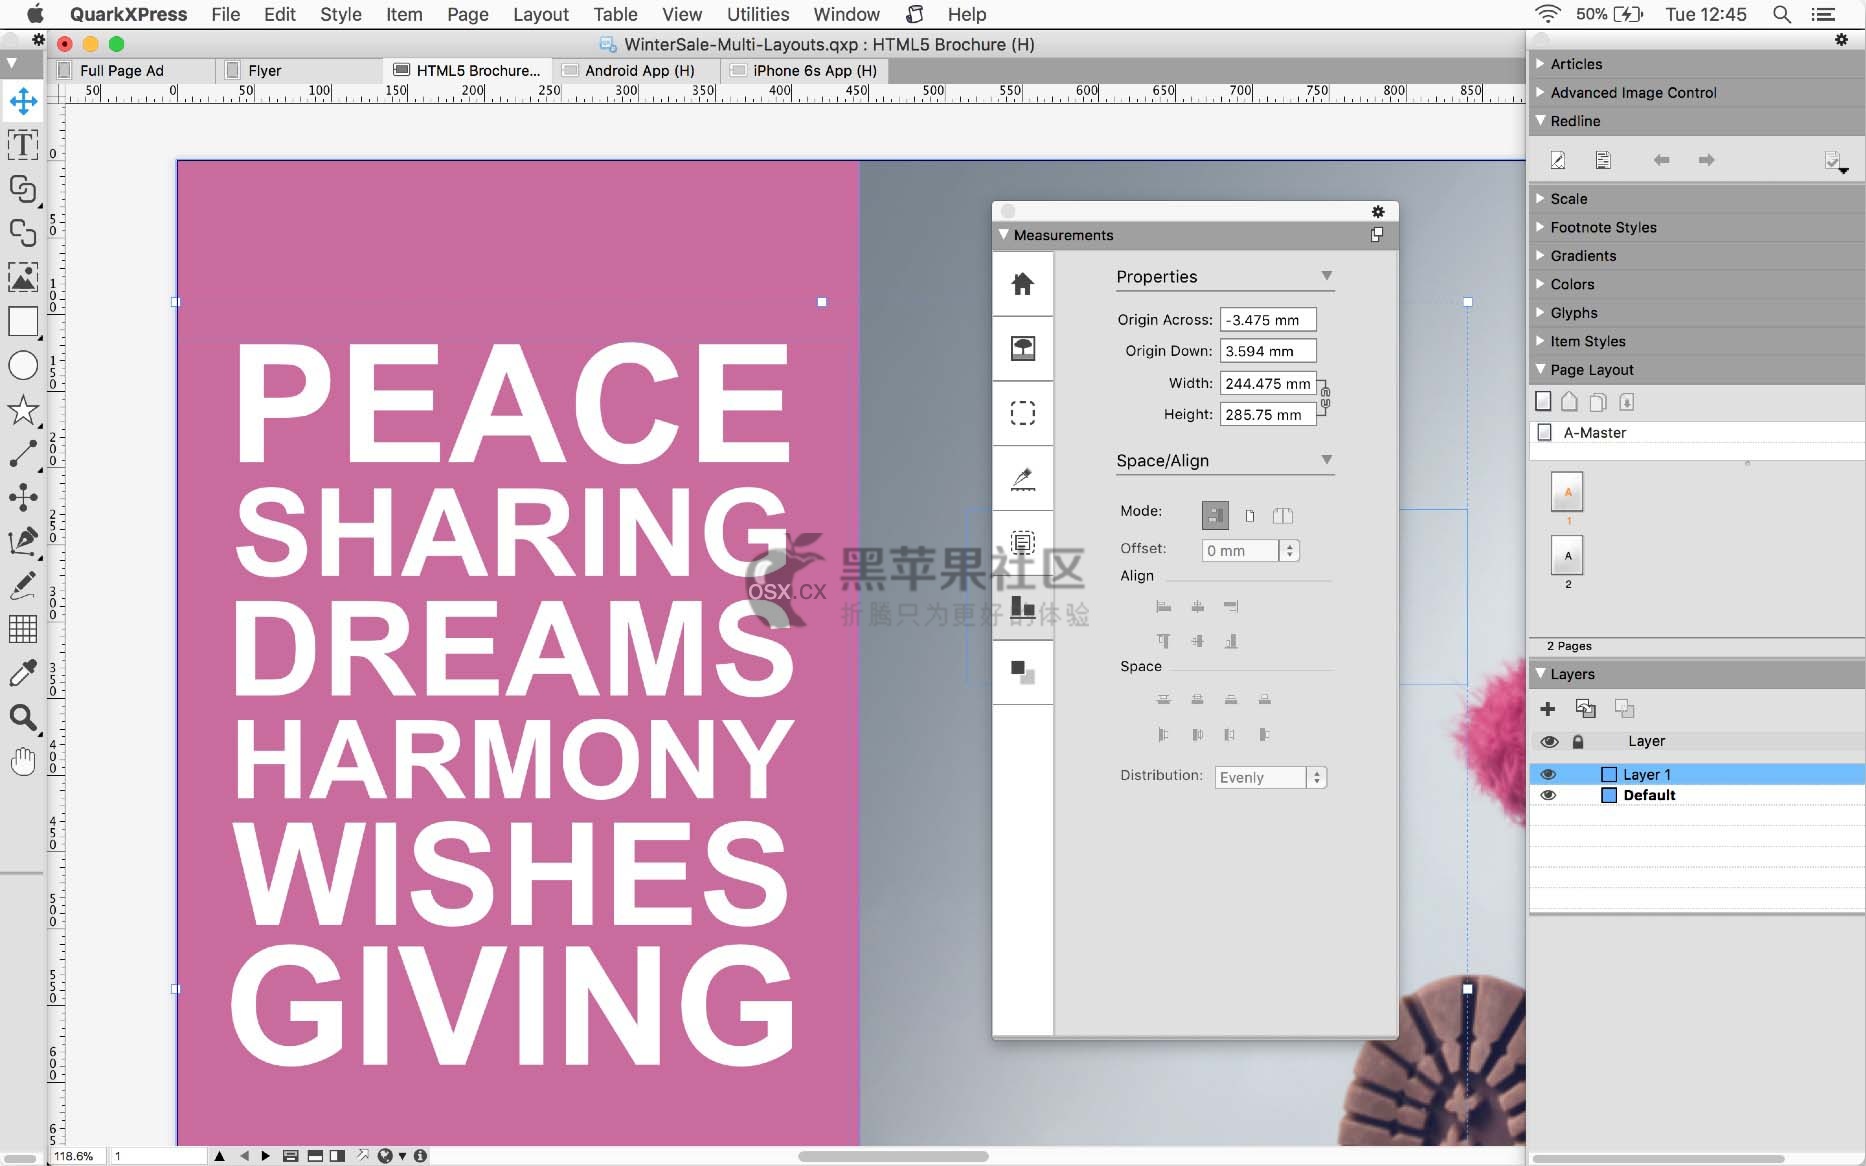Click New Layer plus button
Viewport: 1866px width, 1166px height.
coord(1547,709)
